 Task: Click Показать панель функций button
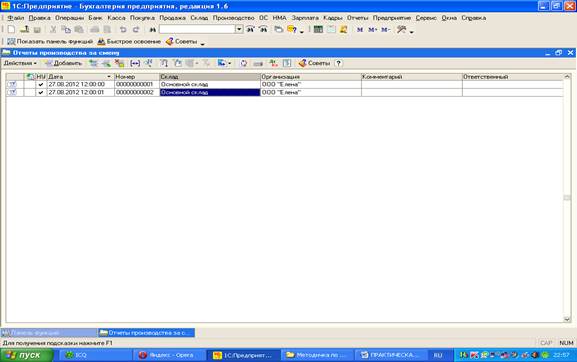[x=50, y=42]
